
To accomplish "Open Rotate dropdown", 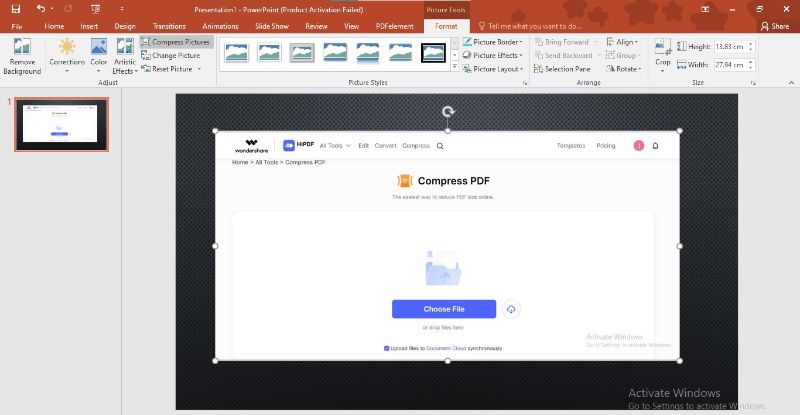I will coord(623,68).
